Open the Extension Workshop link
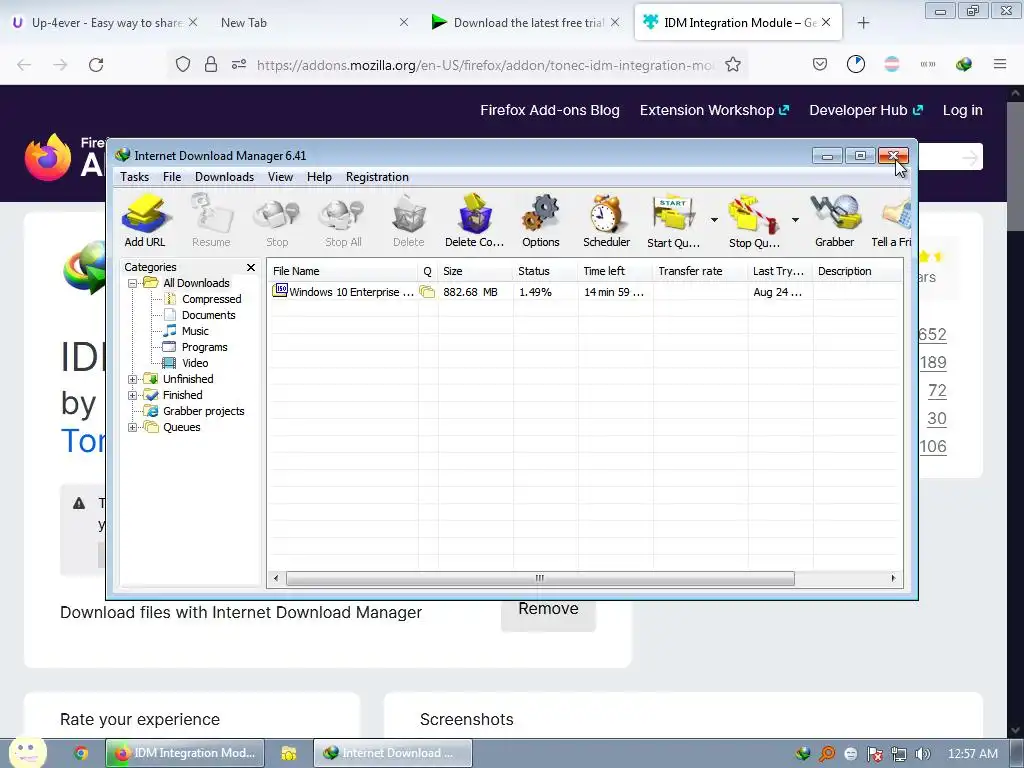Screen dimensions: 1024x768 [x=714, y=110]
